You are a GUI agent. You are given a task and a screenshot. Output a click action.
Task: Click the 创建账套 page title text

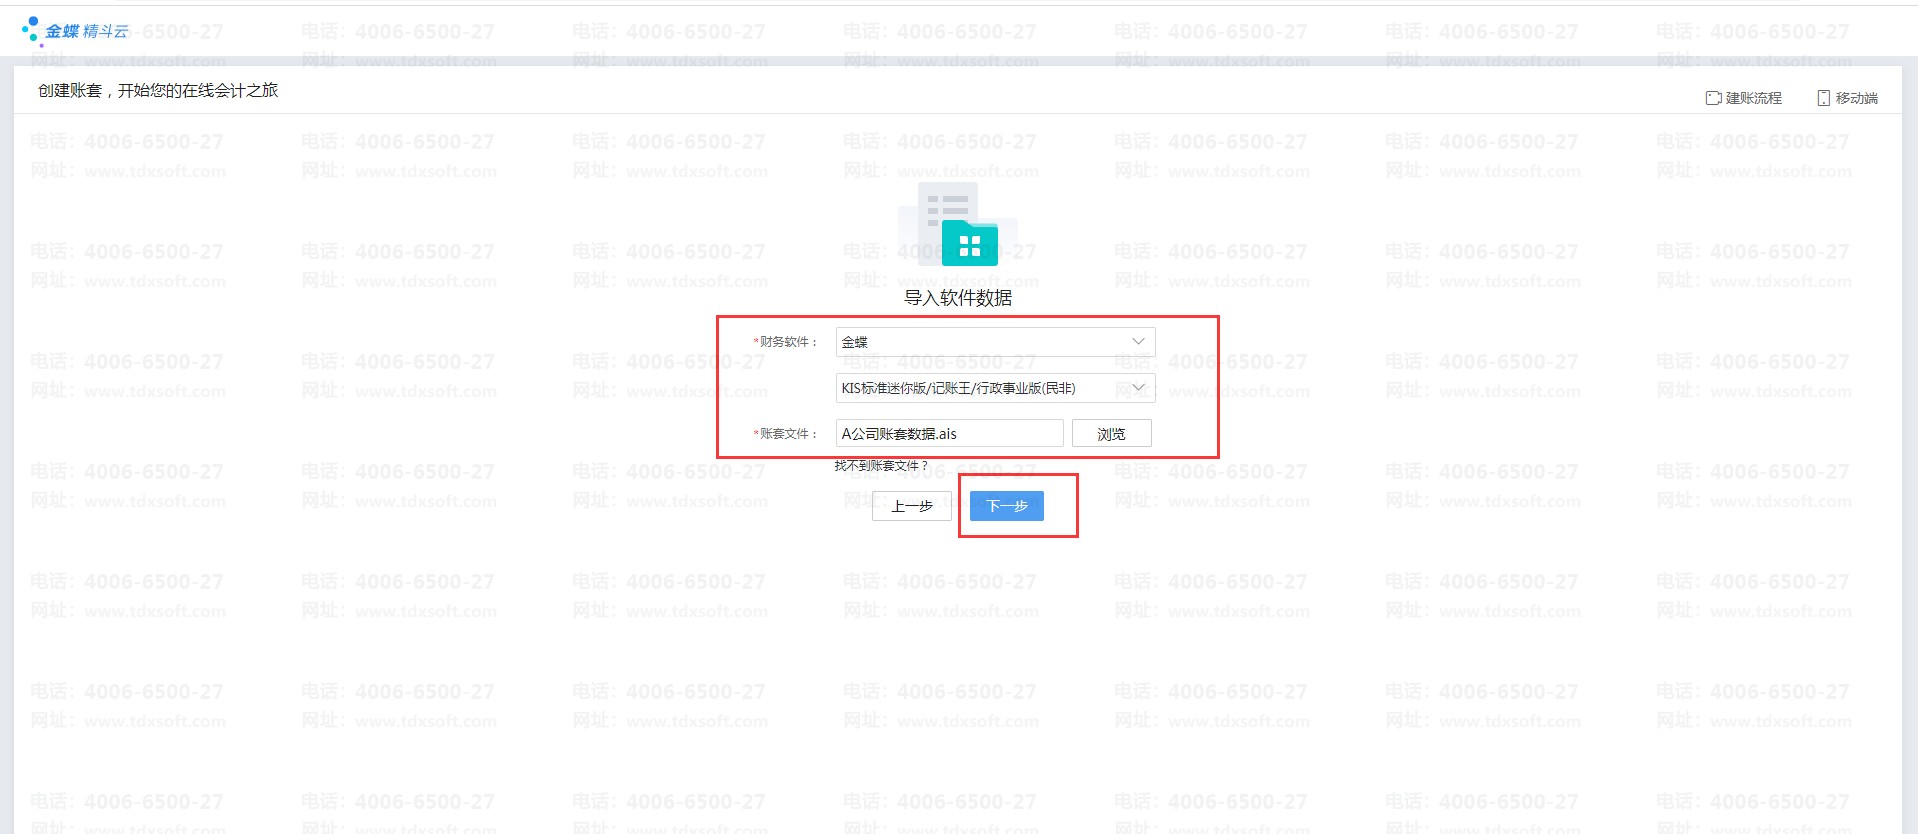tap(158, 90)
